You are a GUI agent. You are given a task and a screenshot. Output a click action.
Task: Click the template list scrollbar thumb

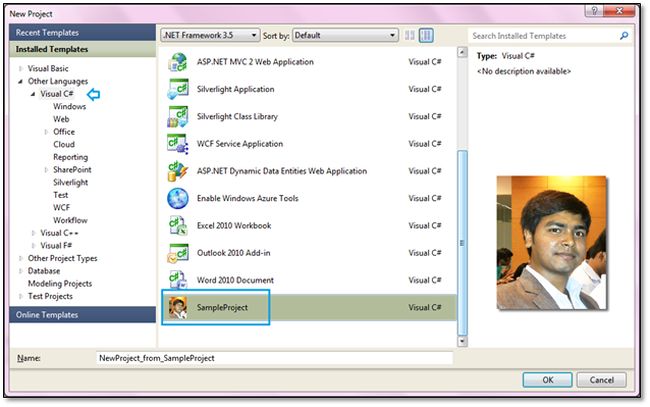(462, 243)
